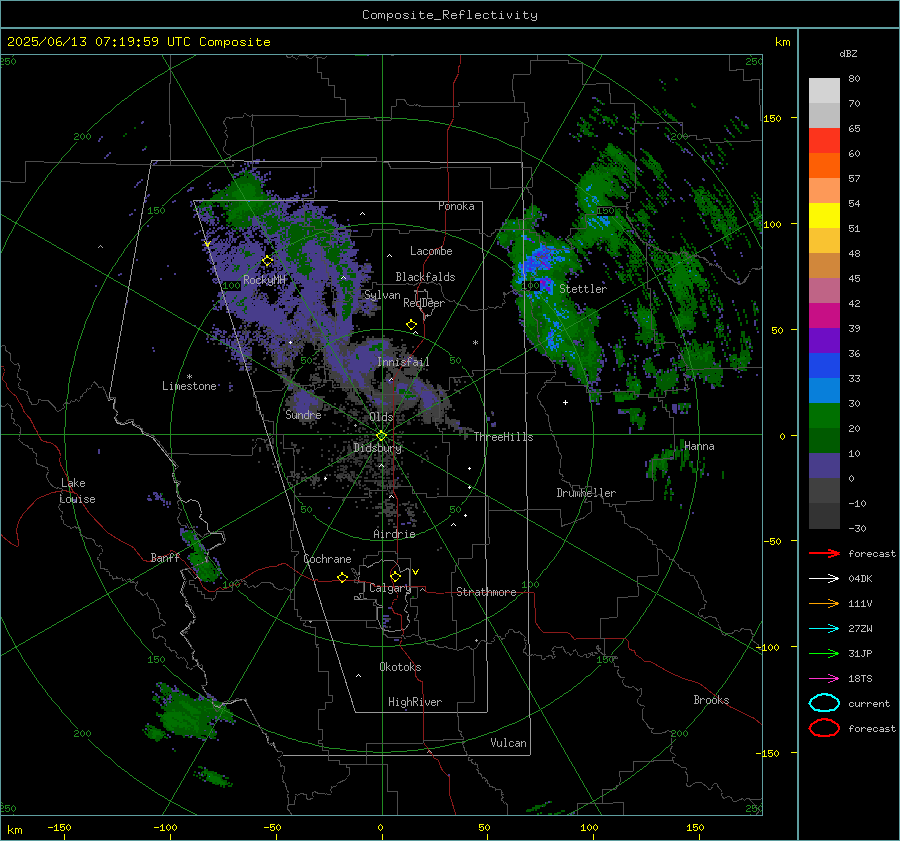Viewport: 900px width, 841px height.
Task: Click the cyan 27ZW arrow icon
Action: [824, 629]
